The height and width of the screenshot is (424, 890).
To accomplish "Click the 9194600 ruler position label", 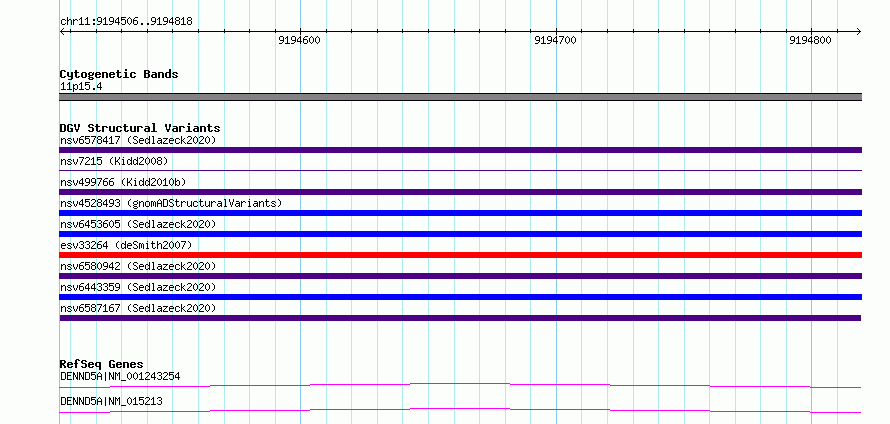I will [300, 40].
